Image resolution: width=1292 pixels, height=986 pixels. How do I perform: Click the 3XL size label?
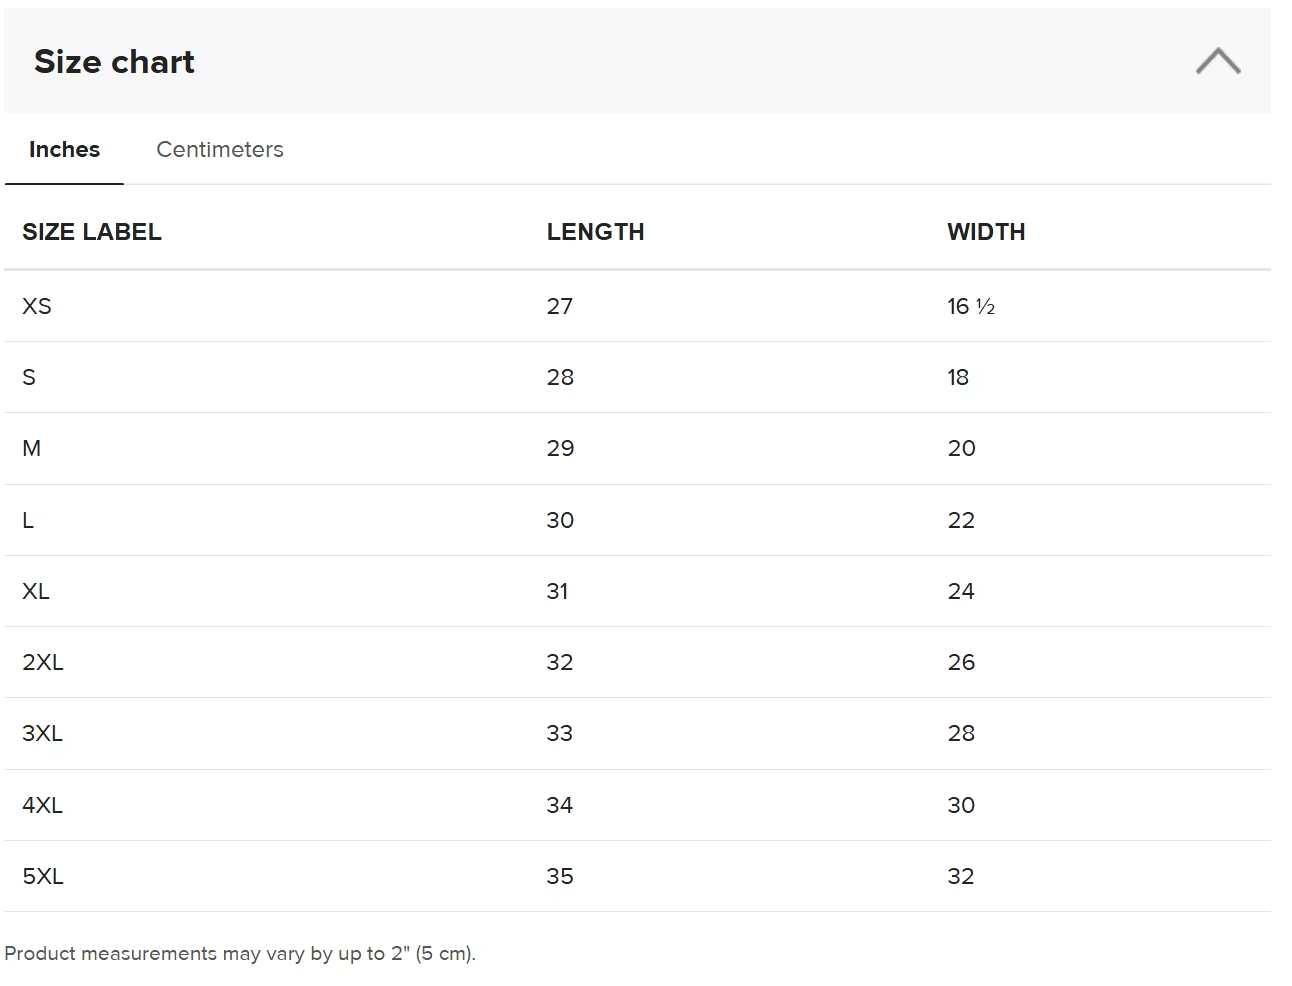[x=43, y=733]
